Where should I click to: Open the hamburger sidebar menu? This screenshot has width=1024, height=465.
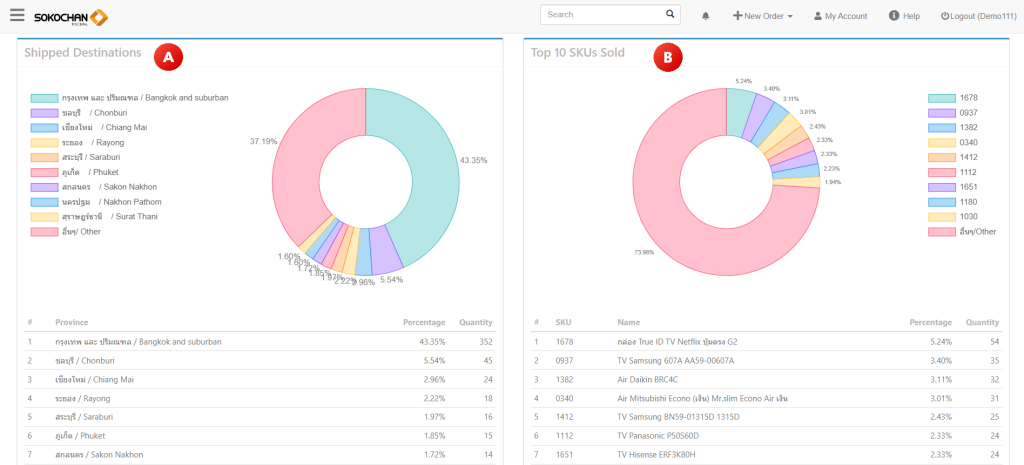pyautogui.click(x=17, y=15)
